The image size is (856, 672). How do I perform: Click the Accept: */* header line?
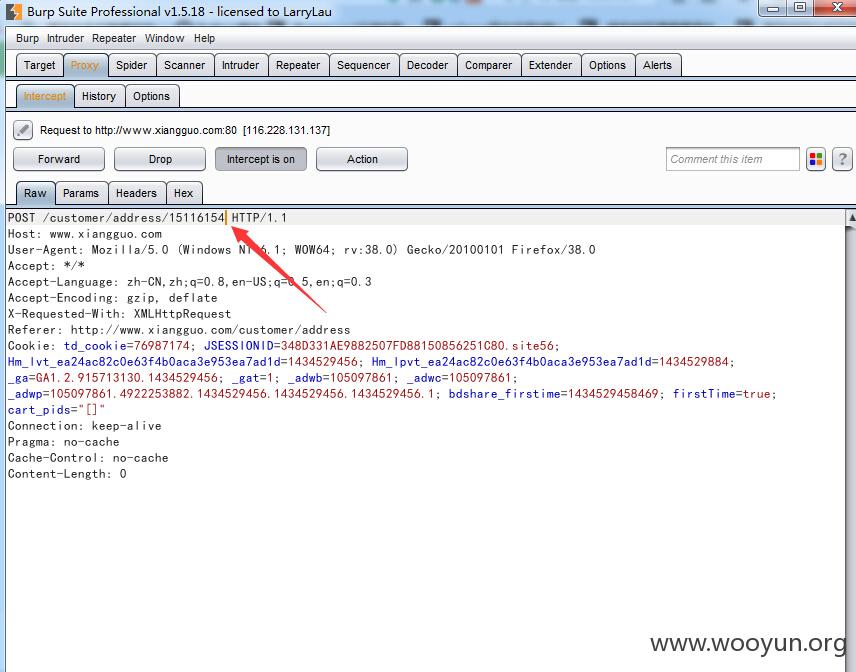[46, 266]
